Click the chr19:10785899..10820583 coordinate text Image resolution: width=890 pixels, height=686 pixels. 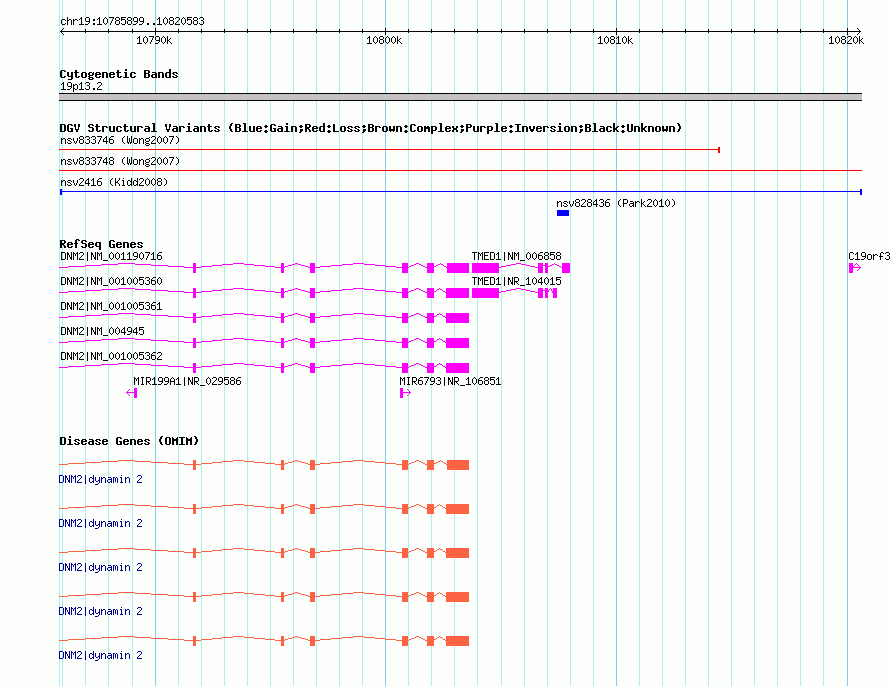132,22
